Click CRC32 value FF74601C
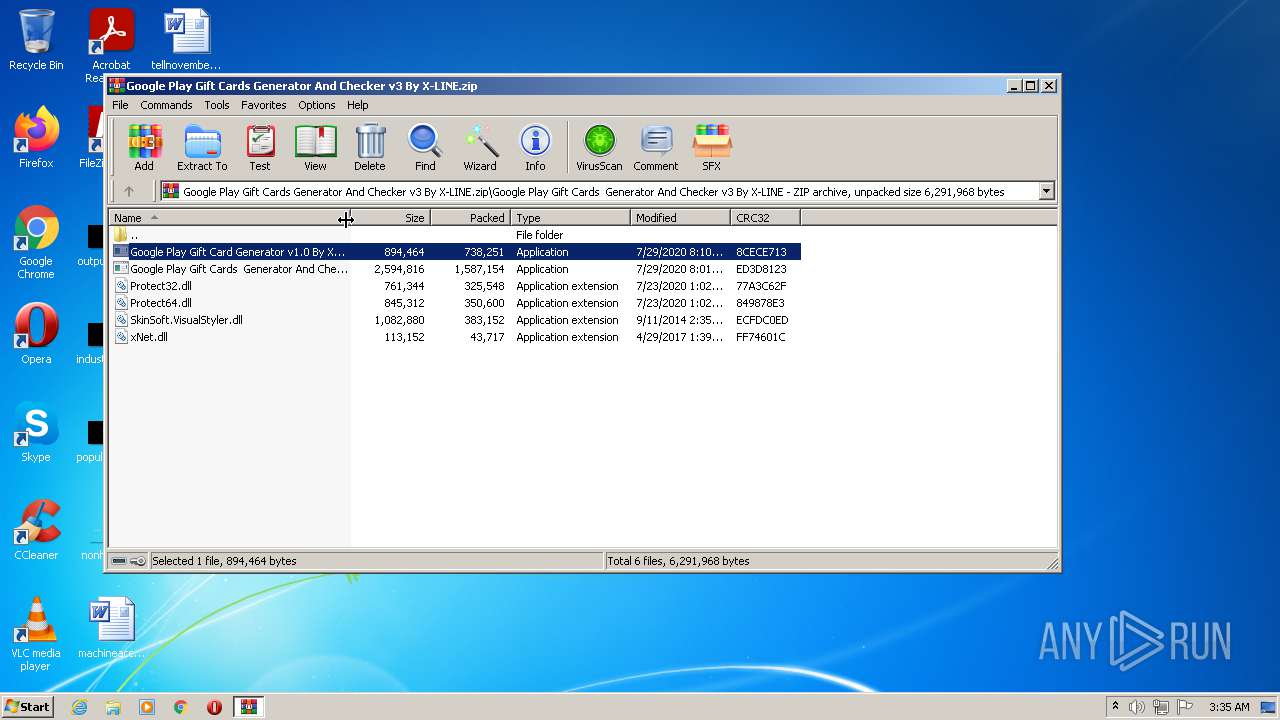1280x720 pixels. point(761,337)
